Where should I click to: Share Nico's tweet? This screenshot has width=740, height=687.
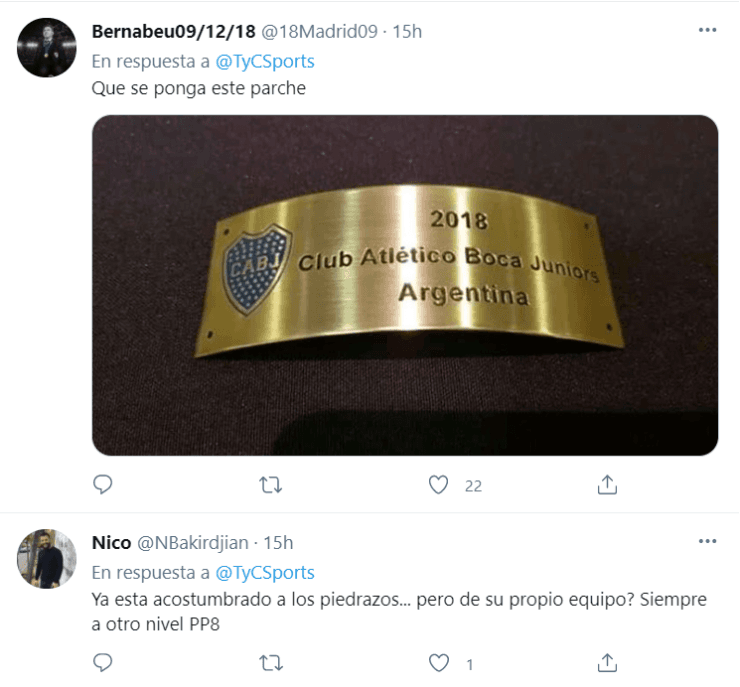tap(607, 663)
